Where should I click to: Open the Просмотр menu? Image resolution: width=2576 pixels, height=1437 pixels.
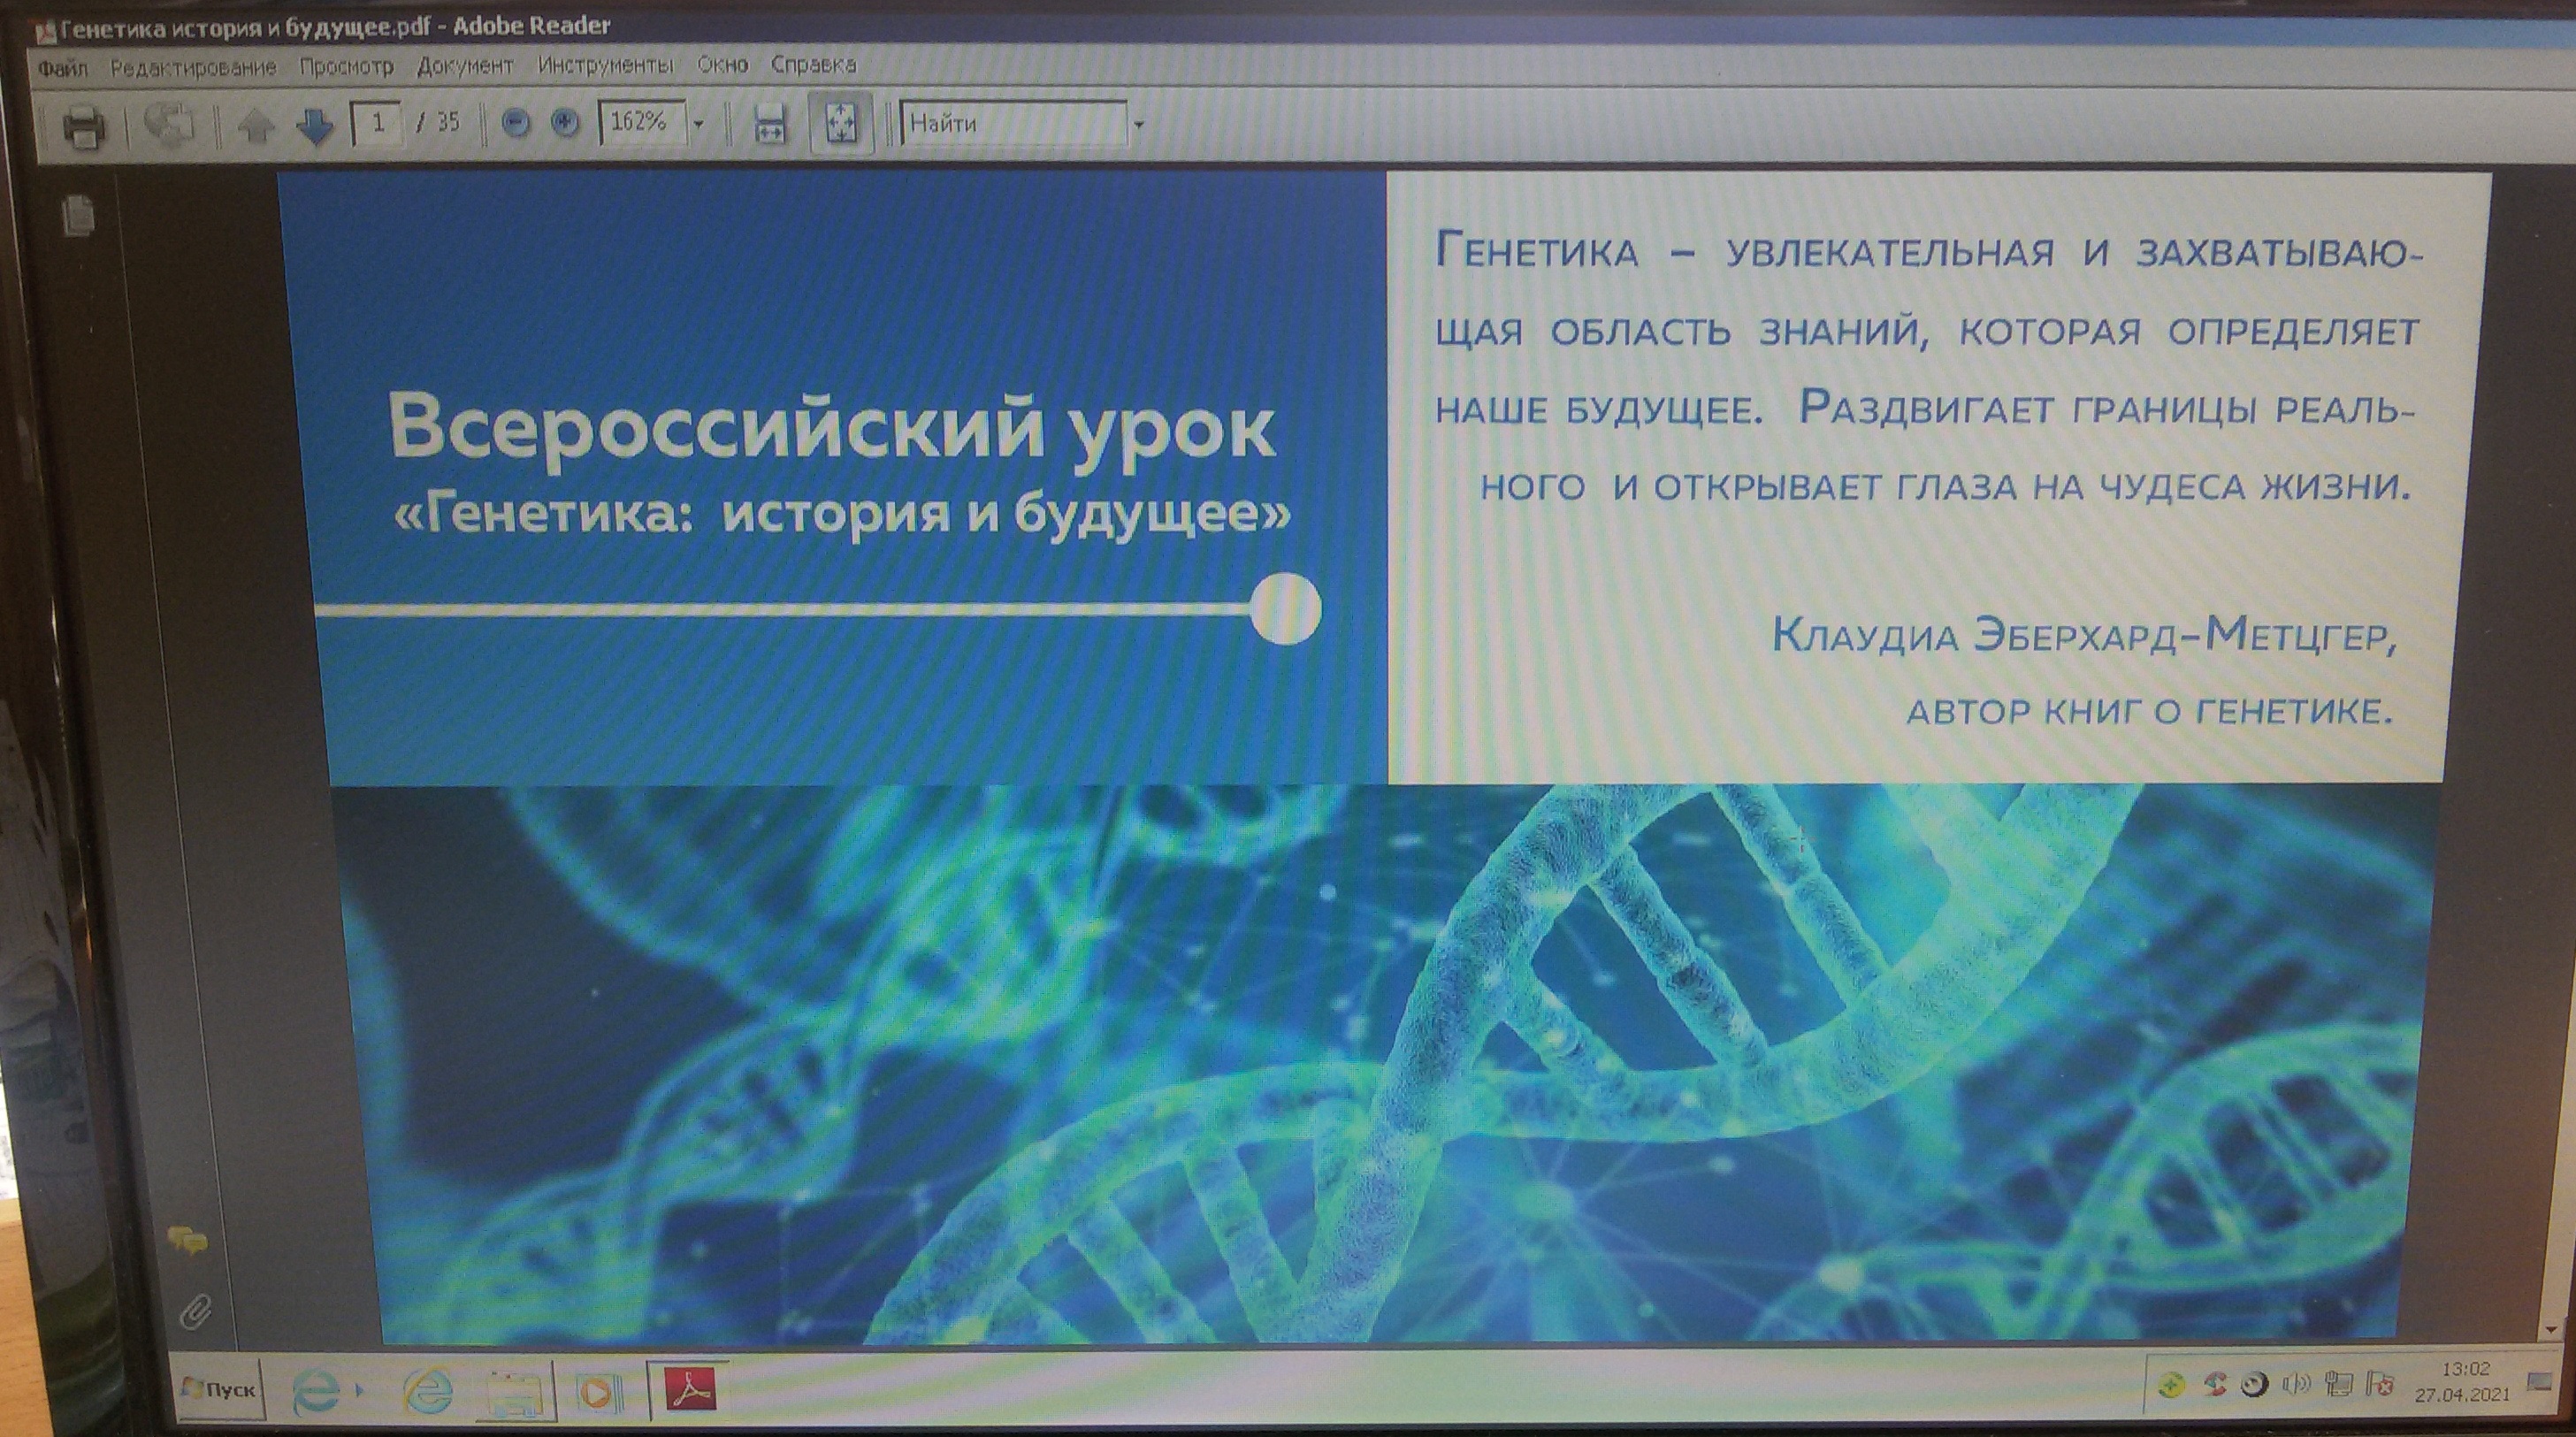point(346,67)
